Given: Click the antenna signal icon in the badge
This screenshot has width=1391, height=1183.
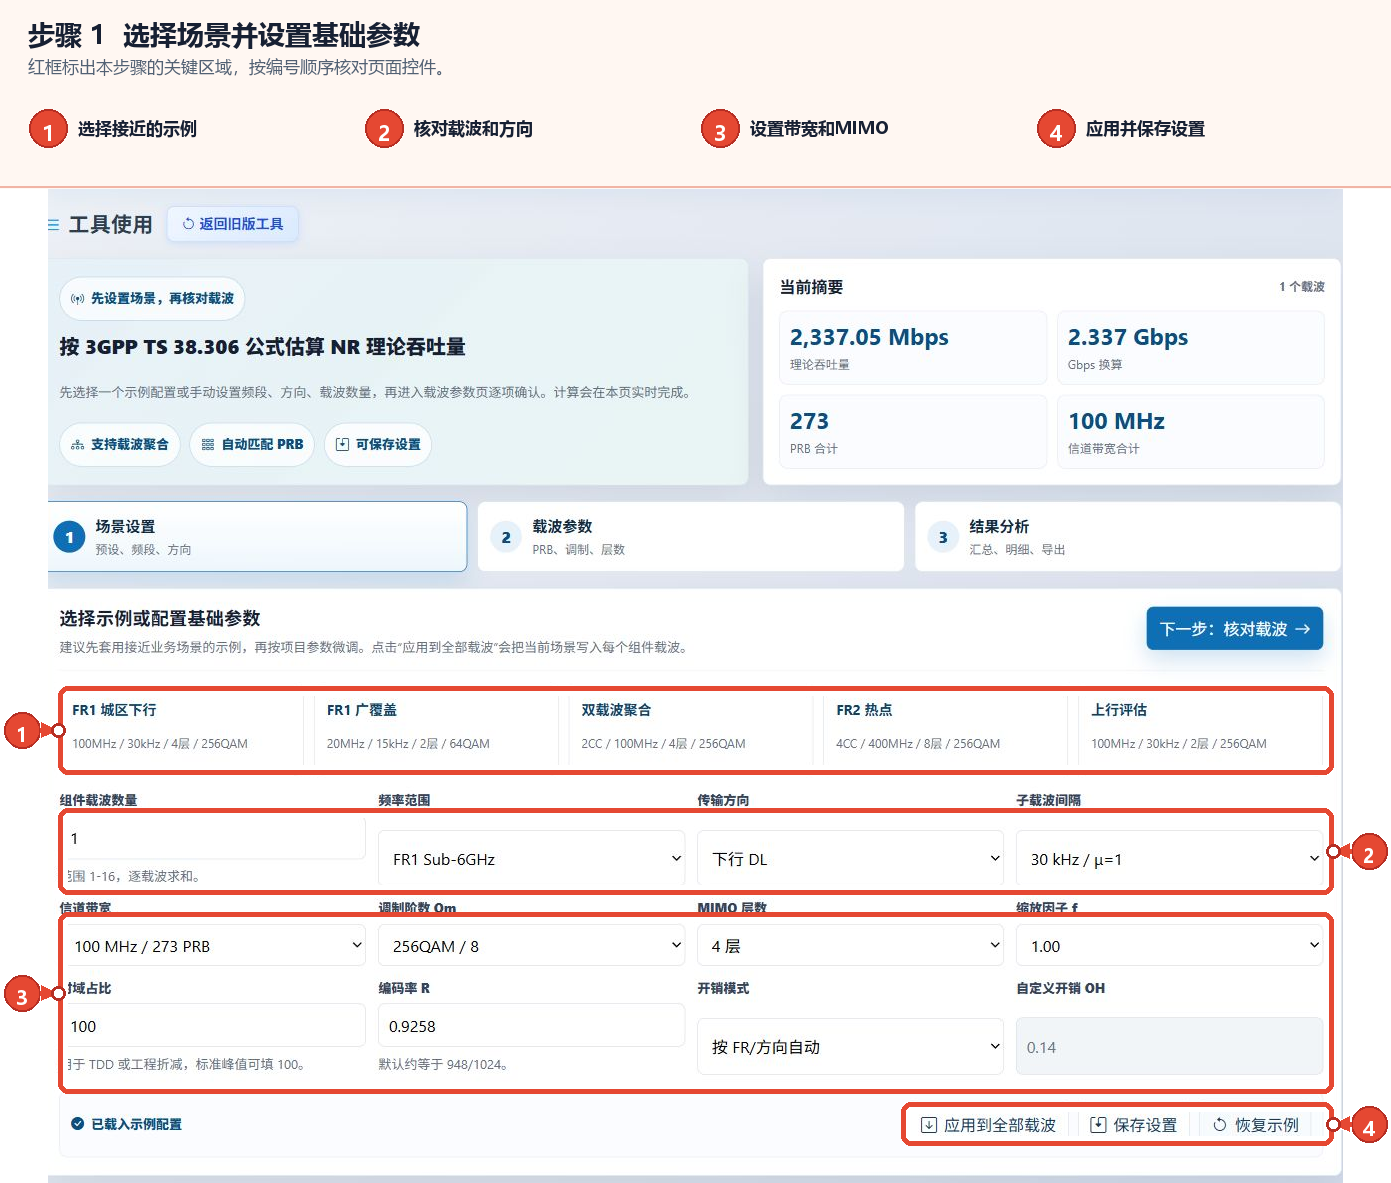Looking at the screenshot, I should coord(77,299).
